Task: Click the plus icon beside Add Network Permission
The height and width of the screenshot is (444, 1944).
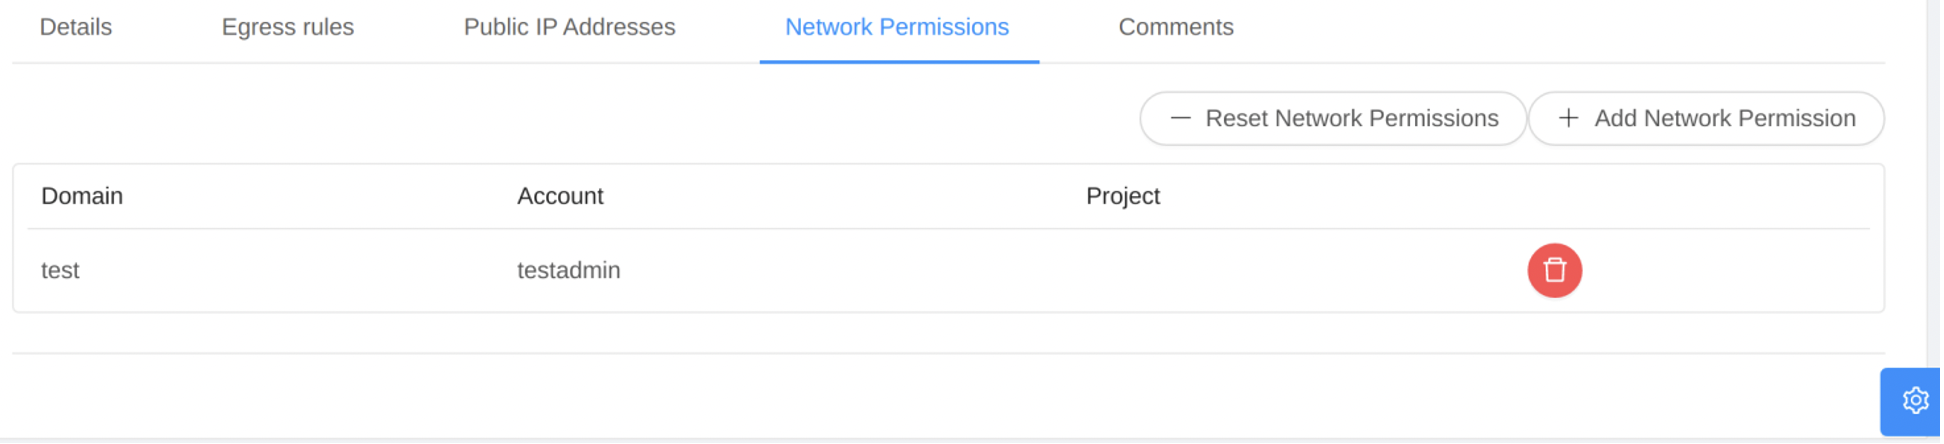Action: tap(1568, 118)
